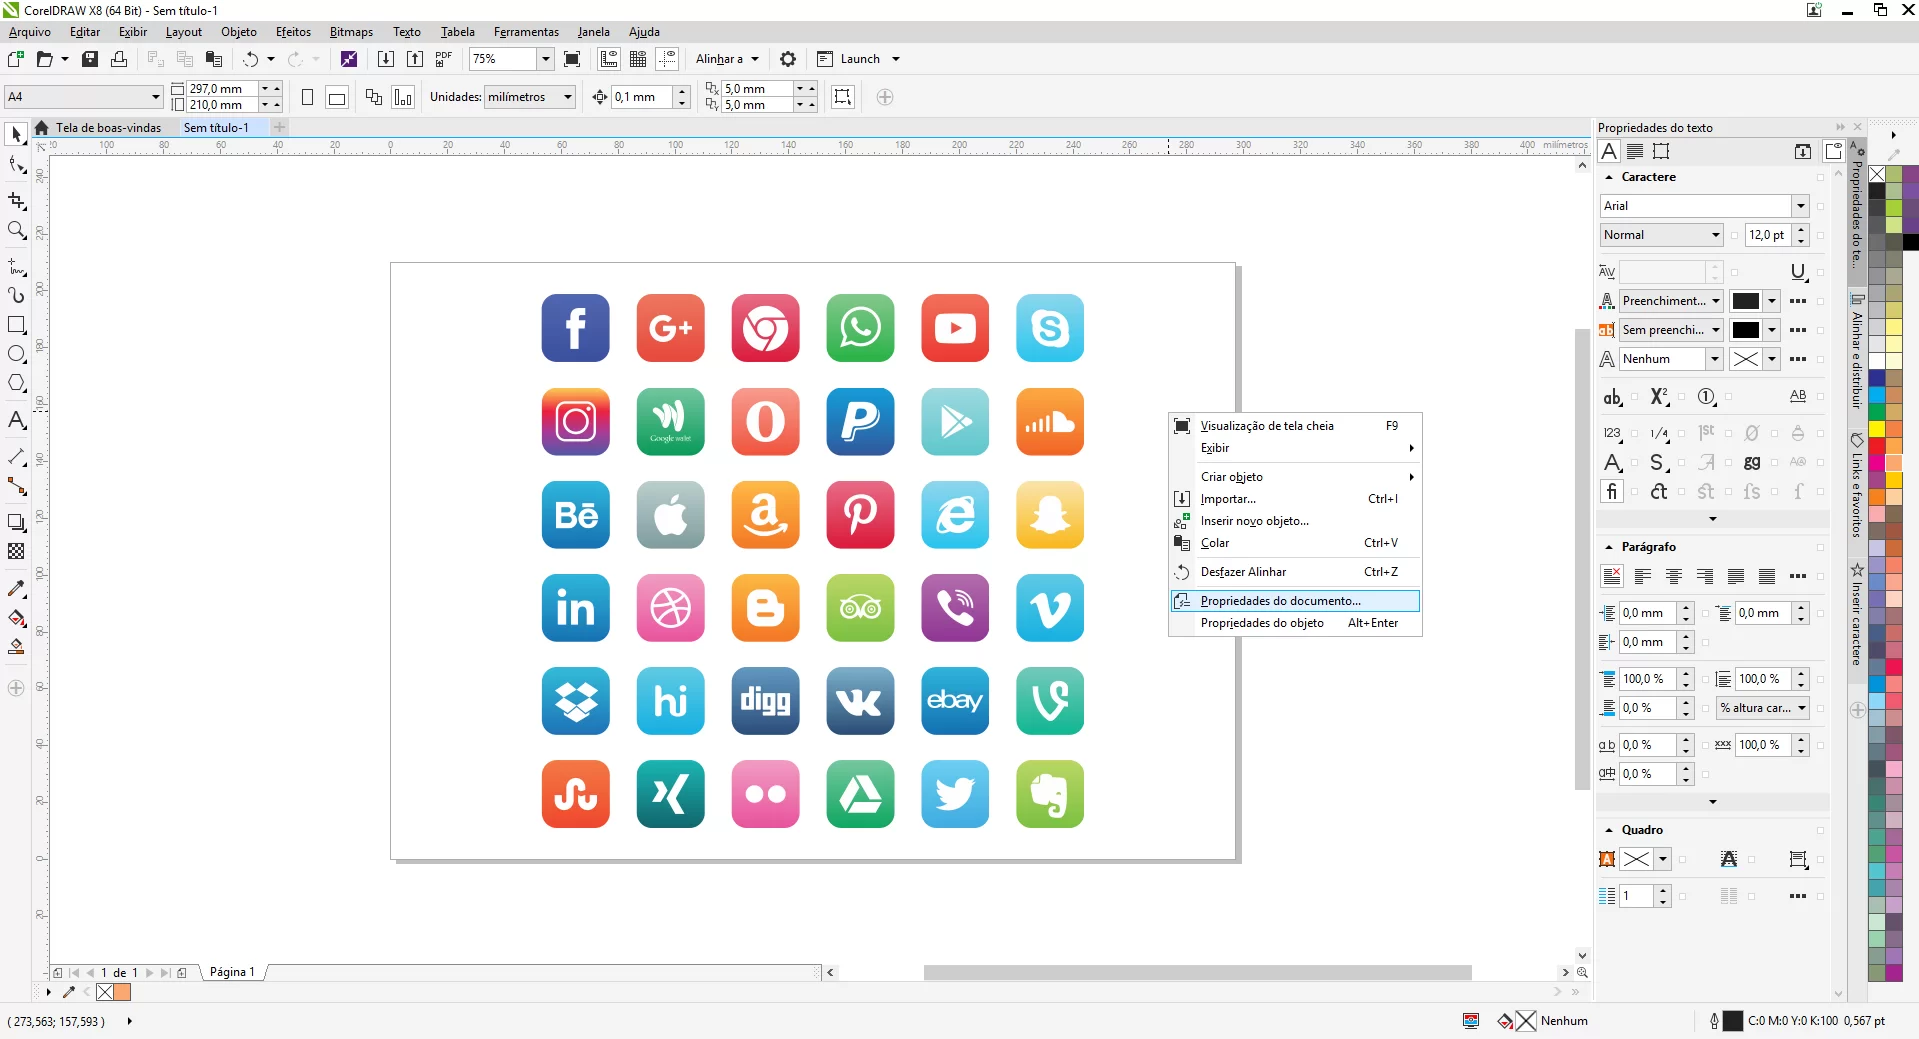This screenshot has width=1919, height=1039.
Task: Click the New document icon
Action: pos(16,59)
